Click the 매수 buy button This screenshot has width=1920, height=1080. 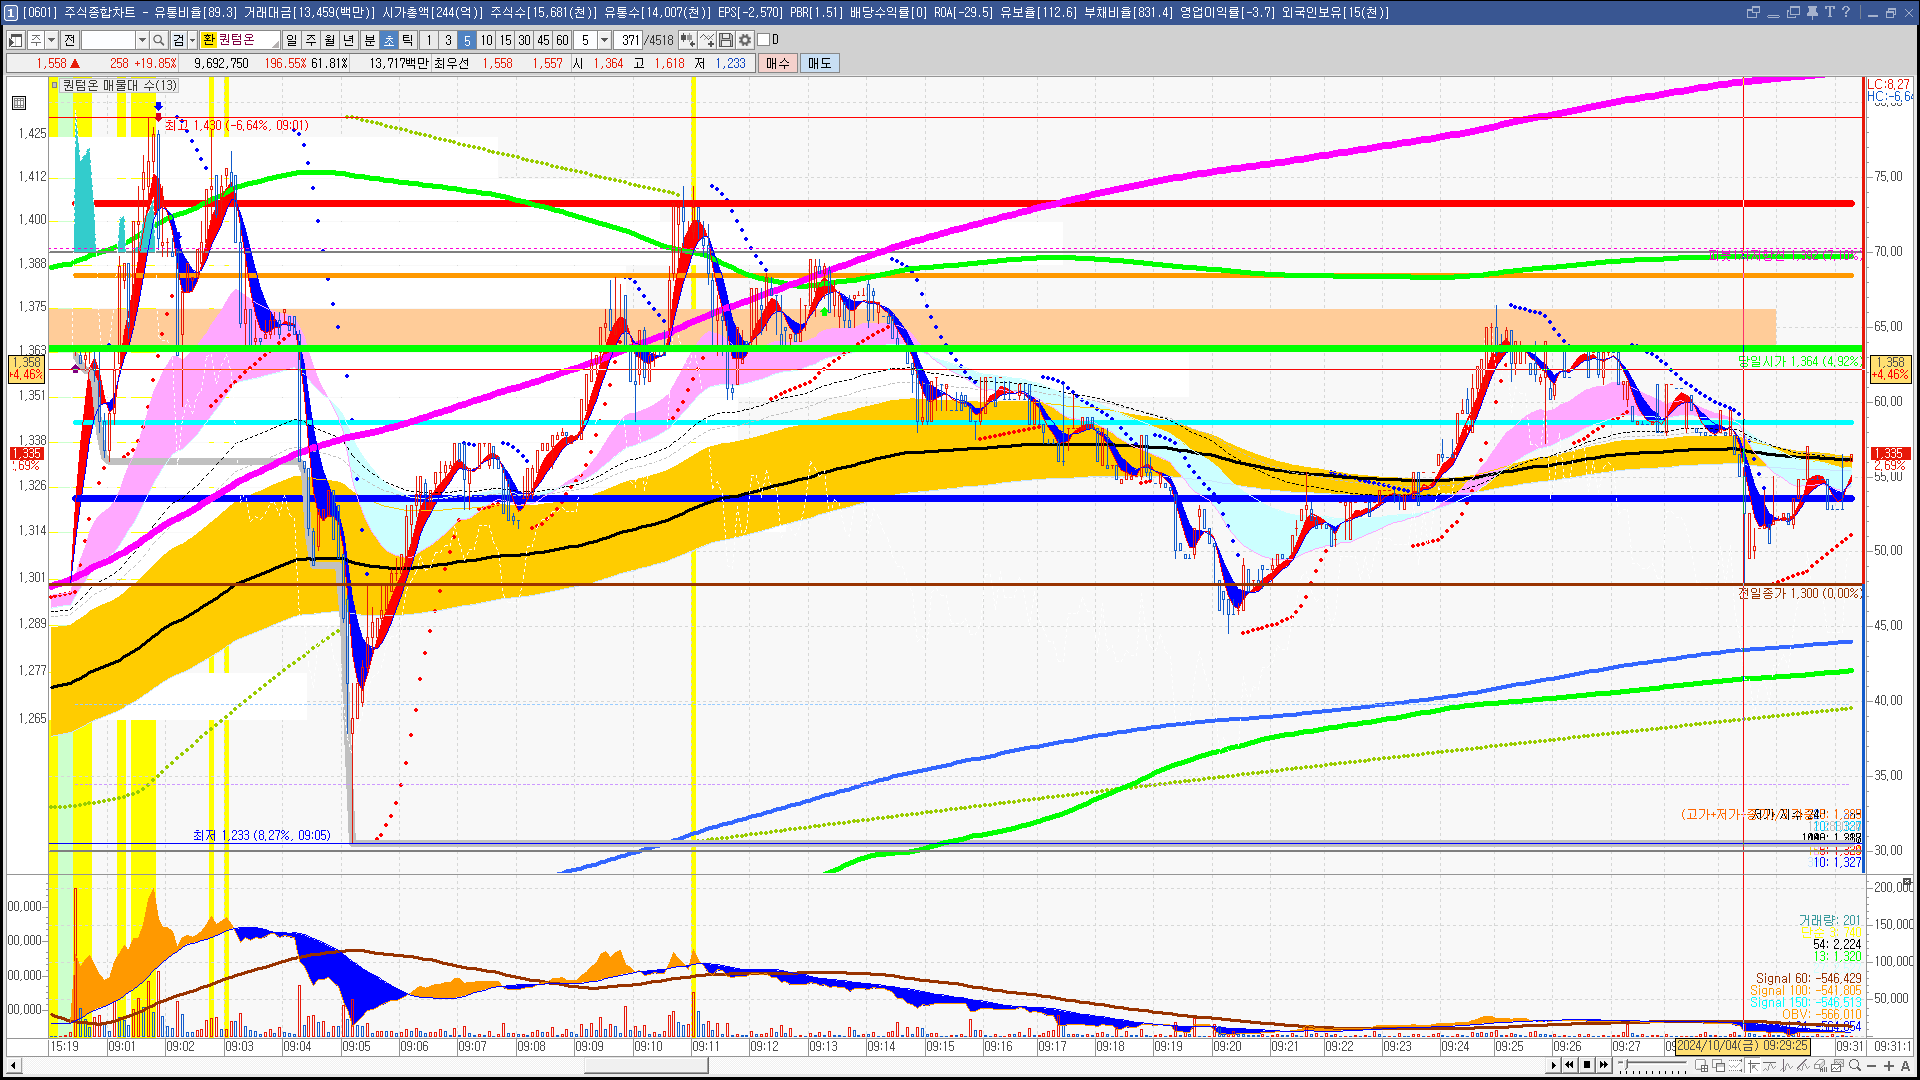pos(778,63)
